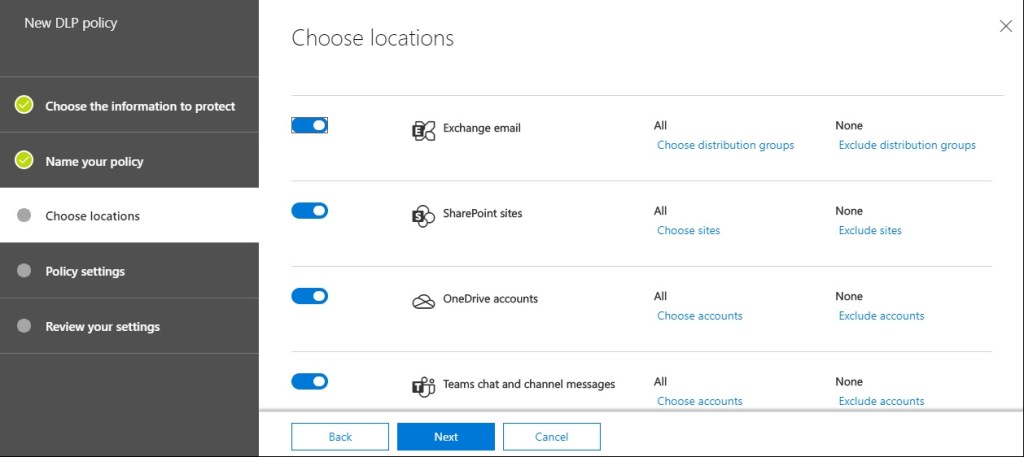
Task: Click the Next button
Action: (446, 437)
